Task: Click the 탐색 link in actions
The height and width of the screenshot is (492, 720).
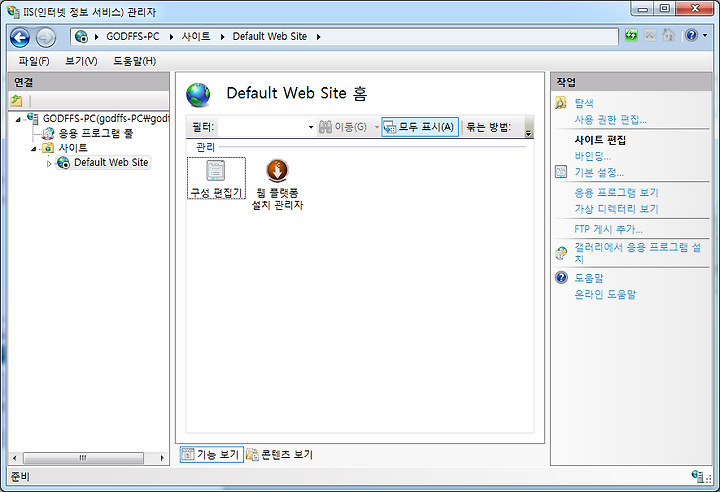Action: (584, 103)
